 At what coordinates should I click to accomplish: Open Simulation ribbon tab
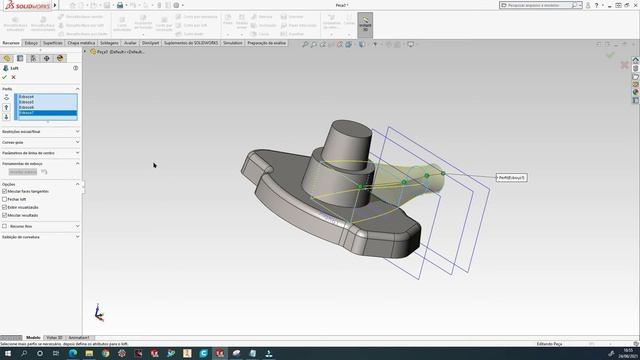pyautogui.click(x=233, y=43)
